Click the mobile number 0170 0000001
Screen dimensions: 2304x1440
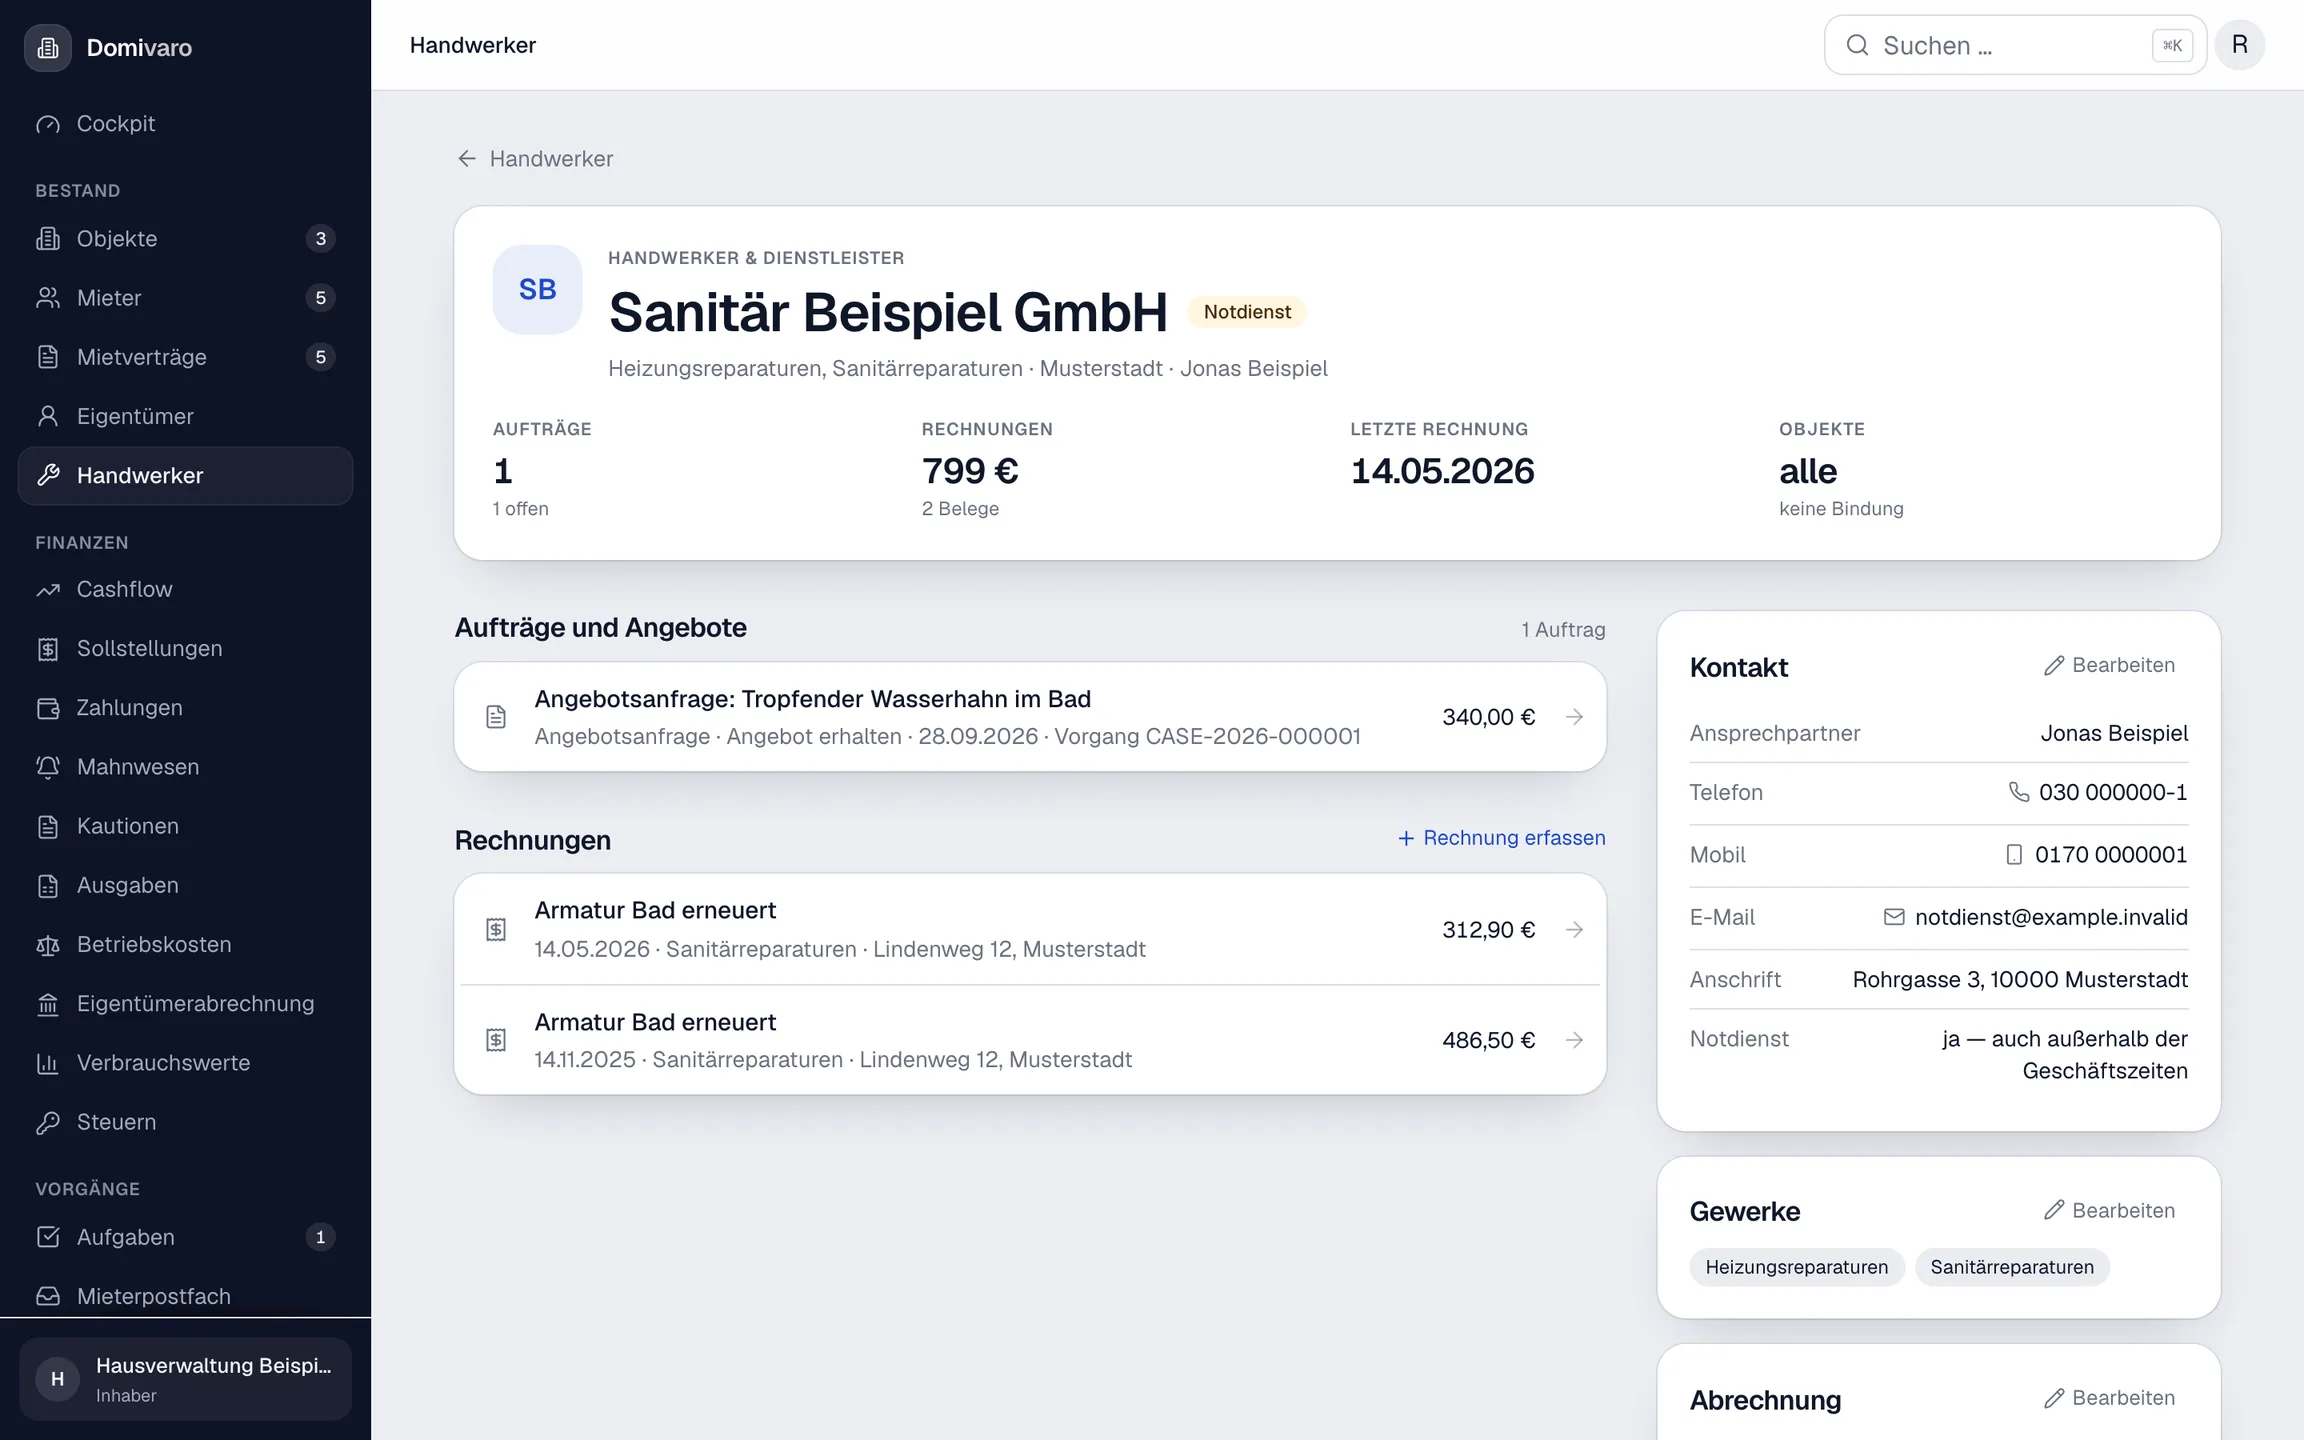pos(2111,855)
